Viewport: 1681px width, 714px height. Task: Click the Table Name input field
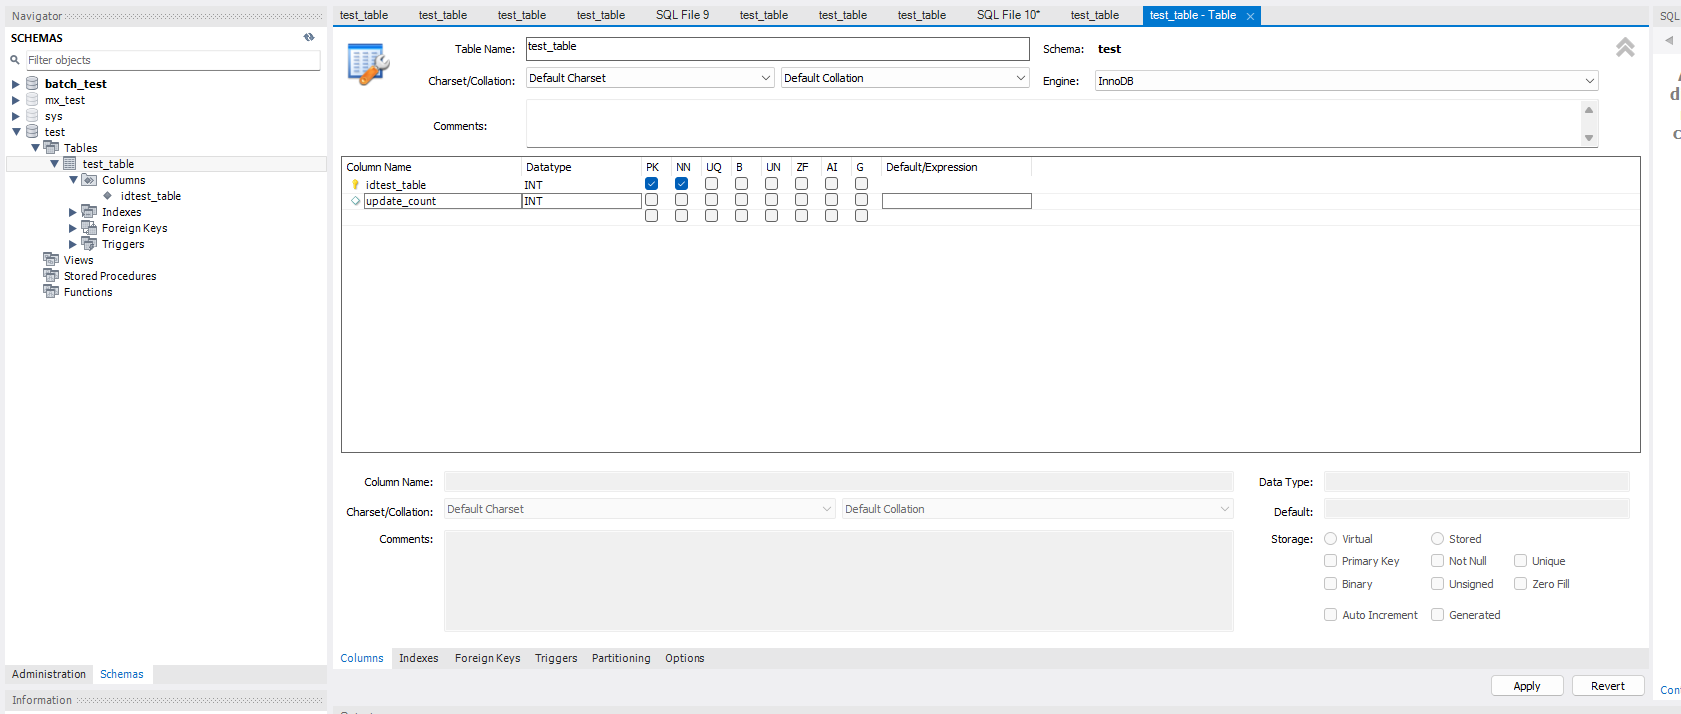coord(778,48)
